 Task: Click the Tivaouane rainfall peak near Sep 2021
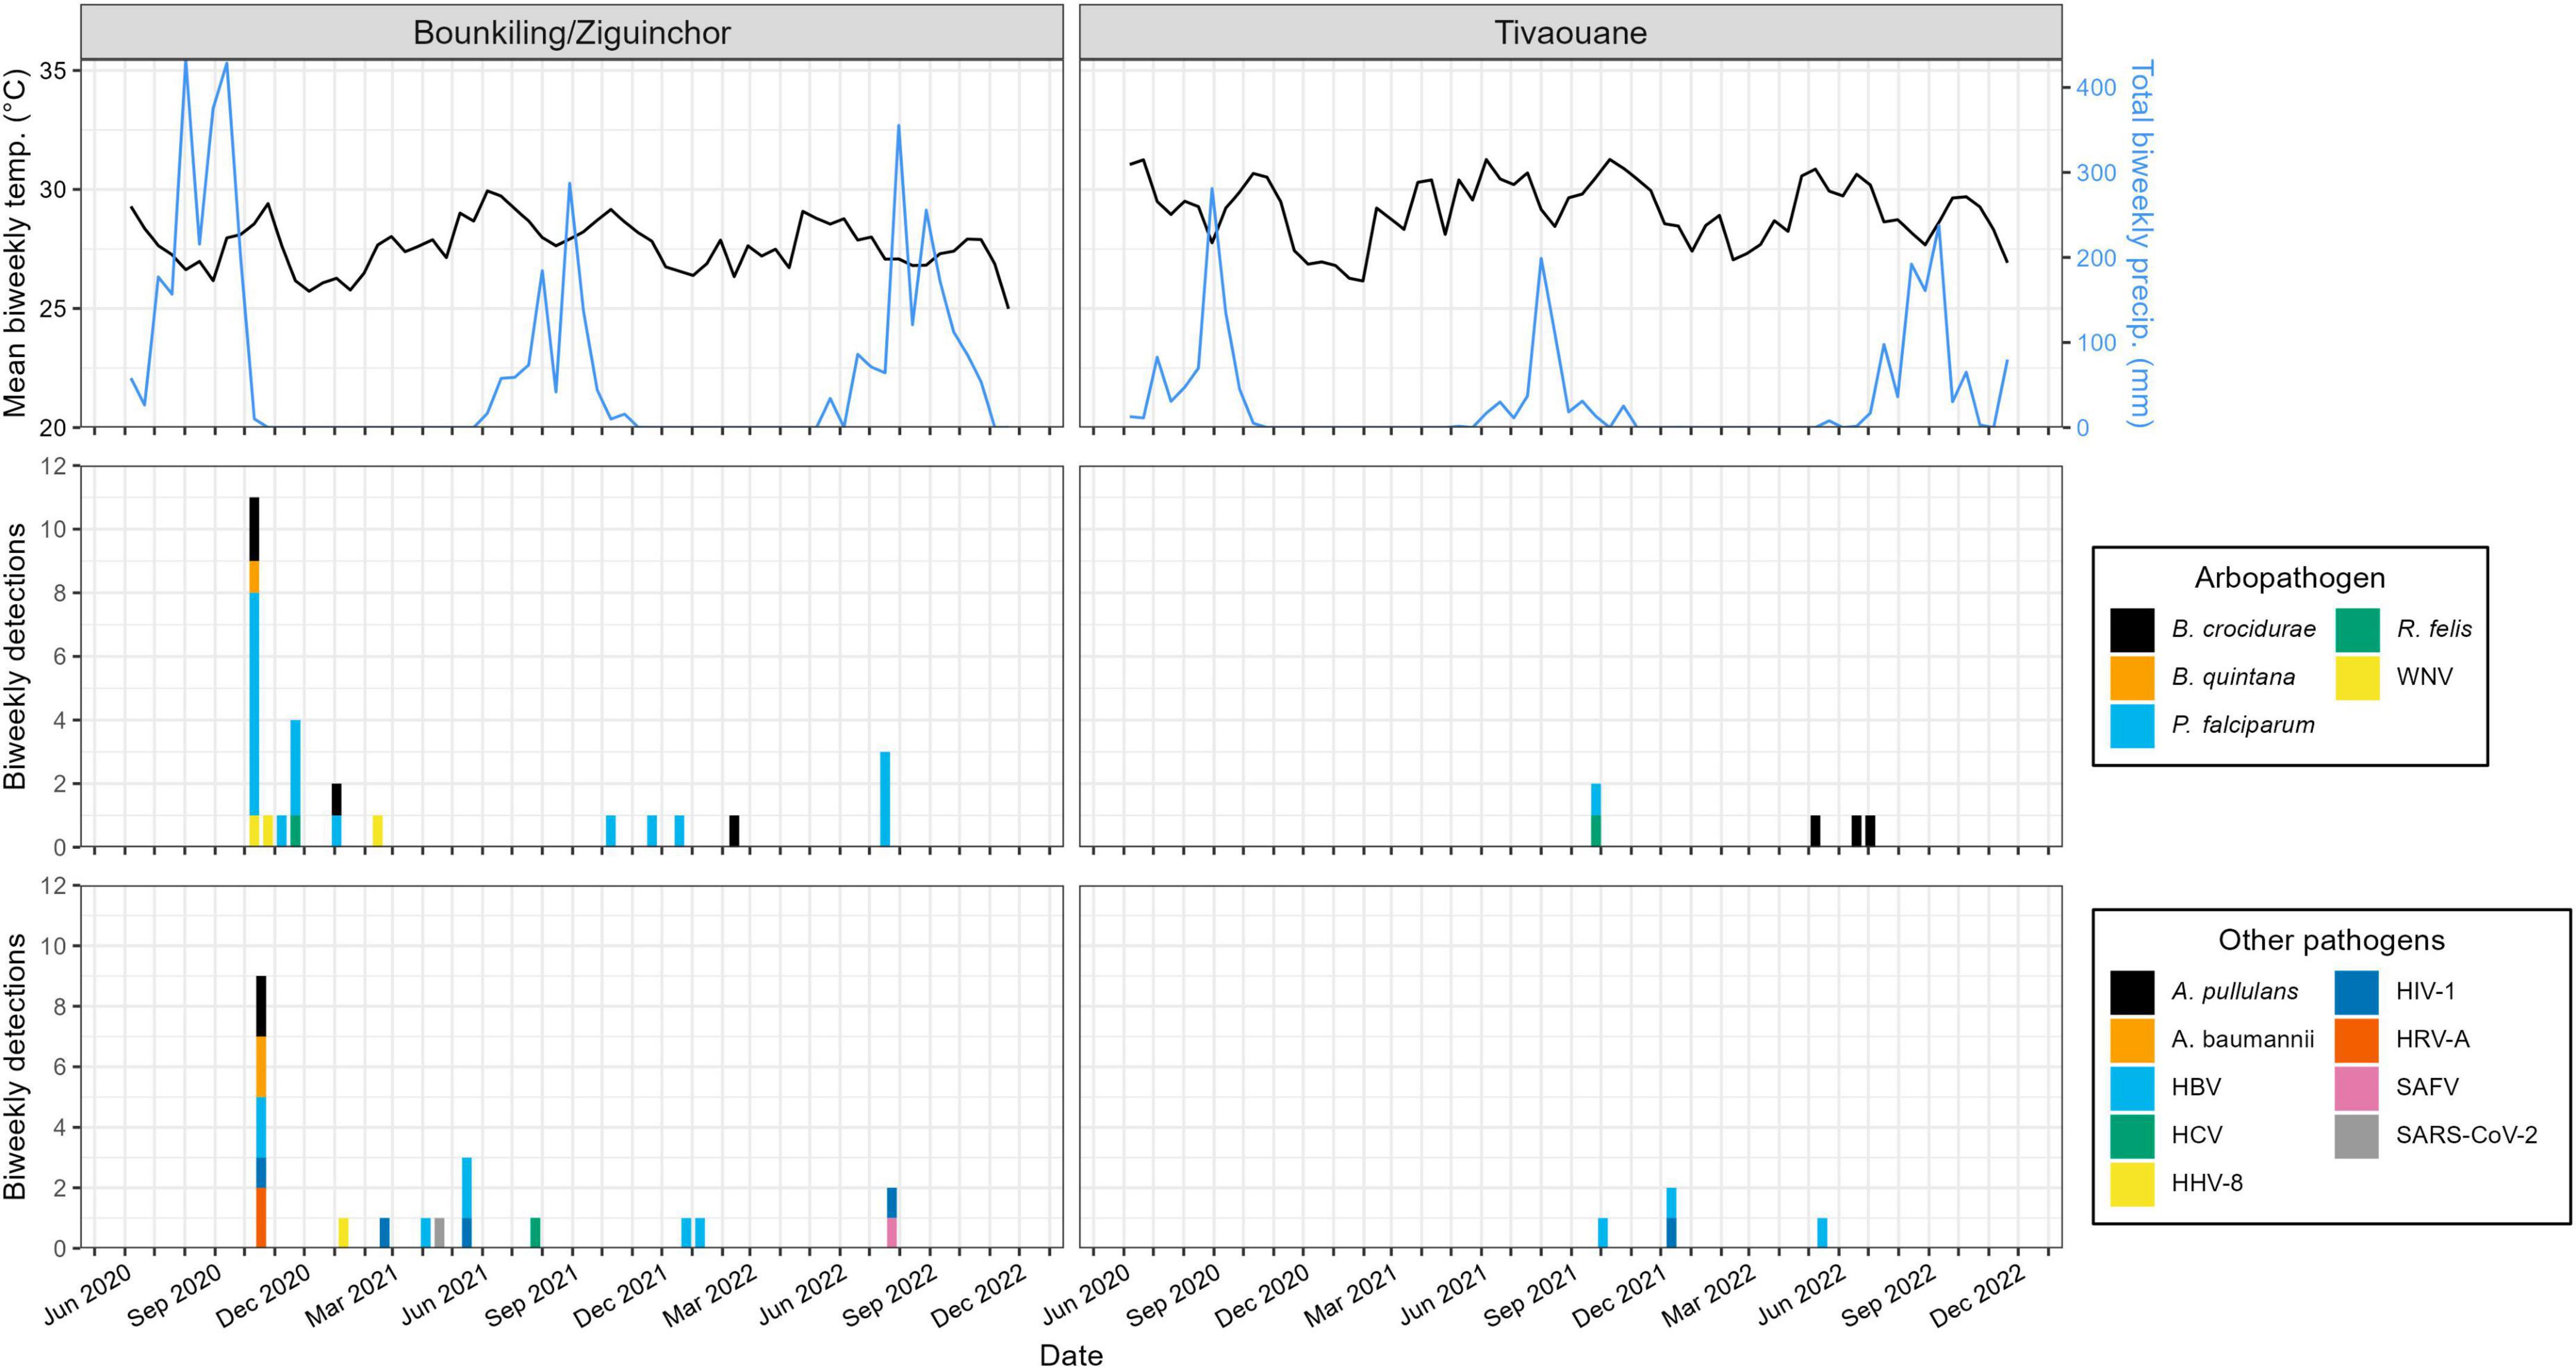pos(1541,258)
